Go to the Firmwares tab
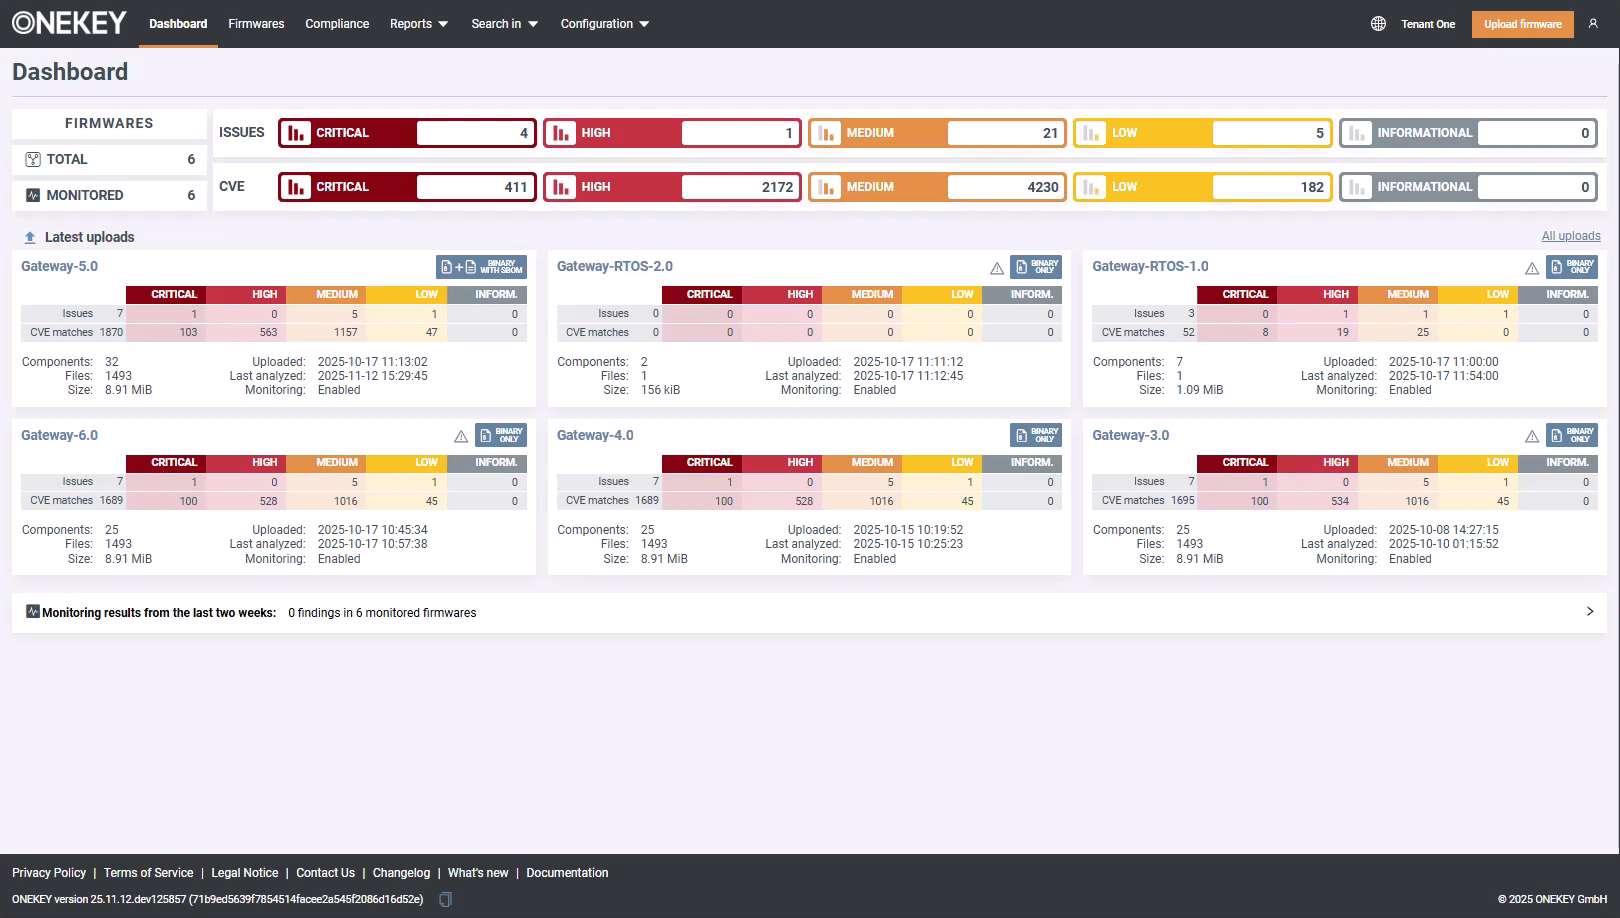Screen dimensions: 1620x918 pyautogui.click(x=256, y=24)
